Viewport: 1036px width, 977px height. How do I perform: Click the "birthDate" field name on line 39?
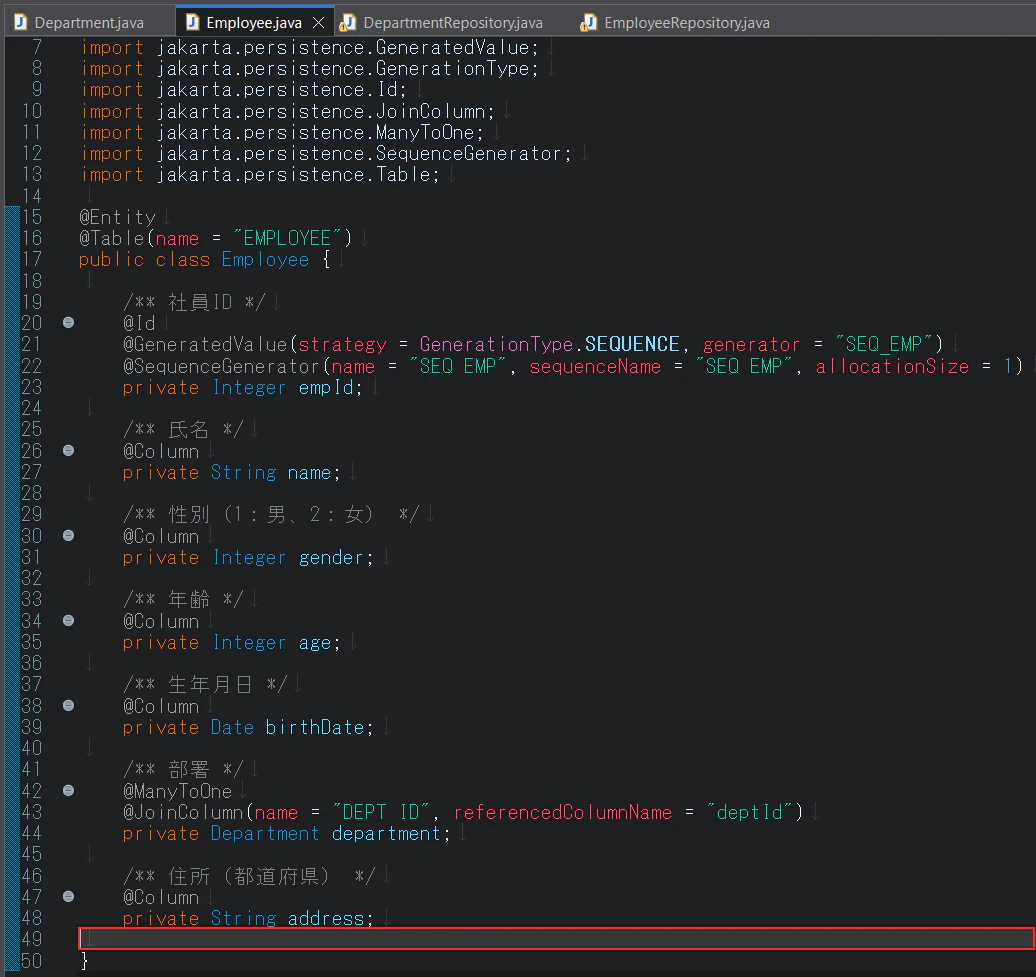pos(314,727)
